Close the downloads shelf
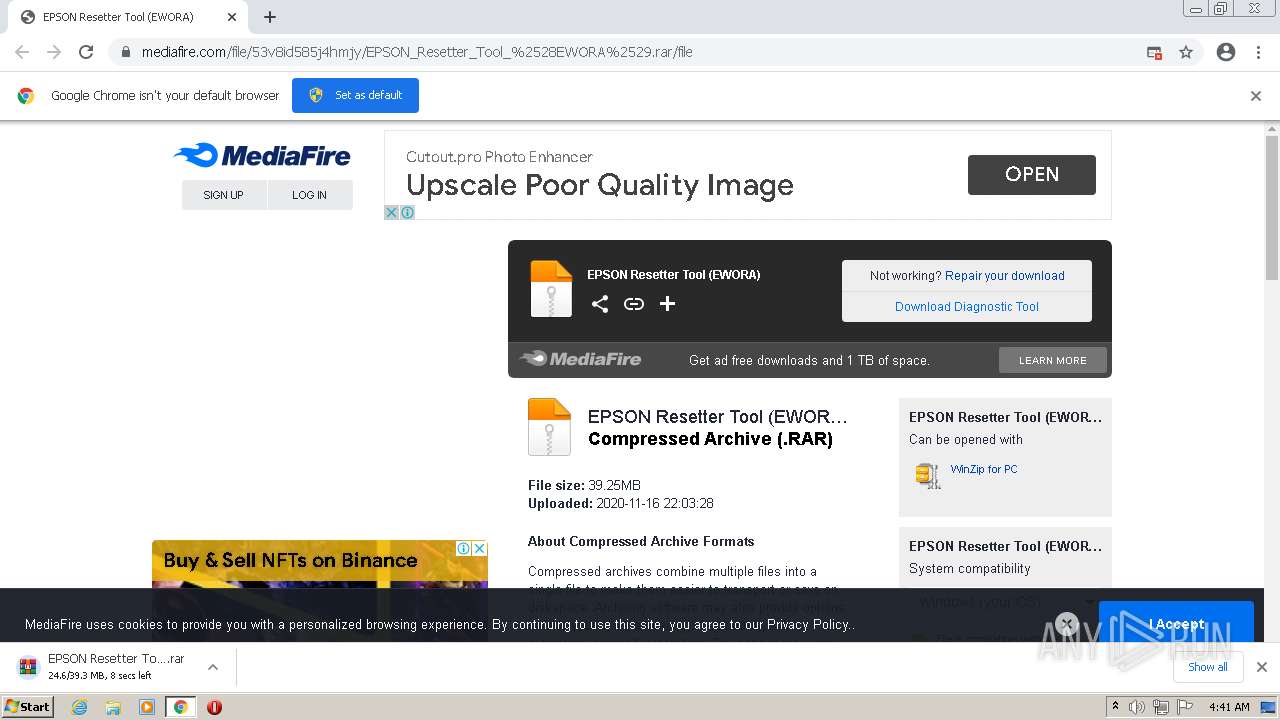 coord(1262,667)
